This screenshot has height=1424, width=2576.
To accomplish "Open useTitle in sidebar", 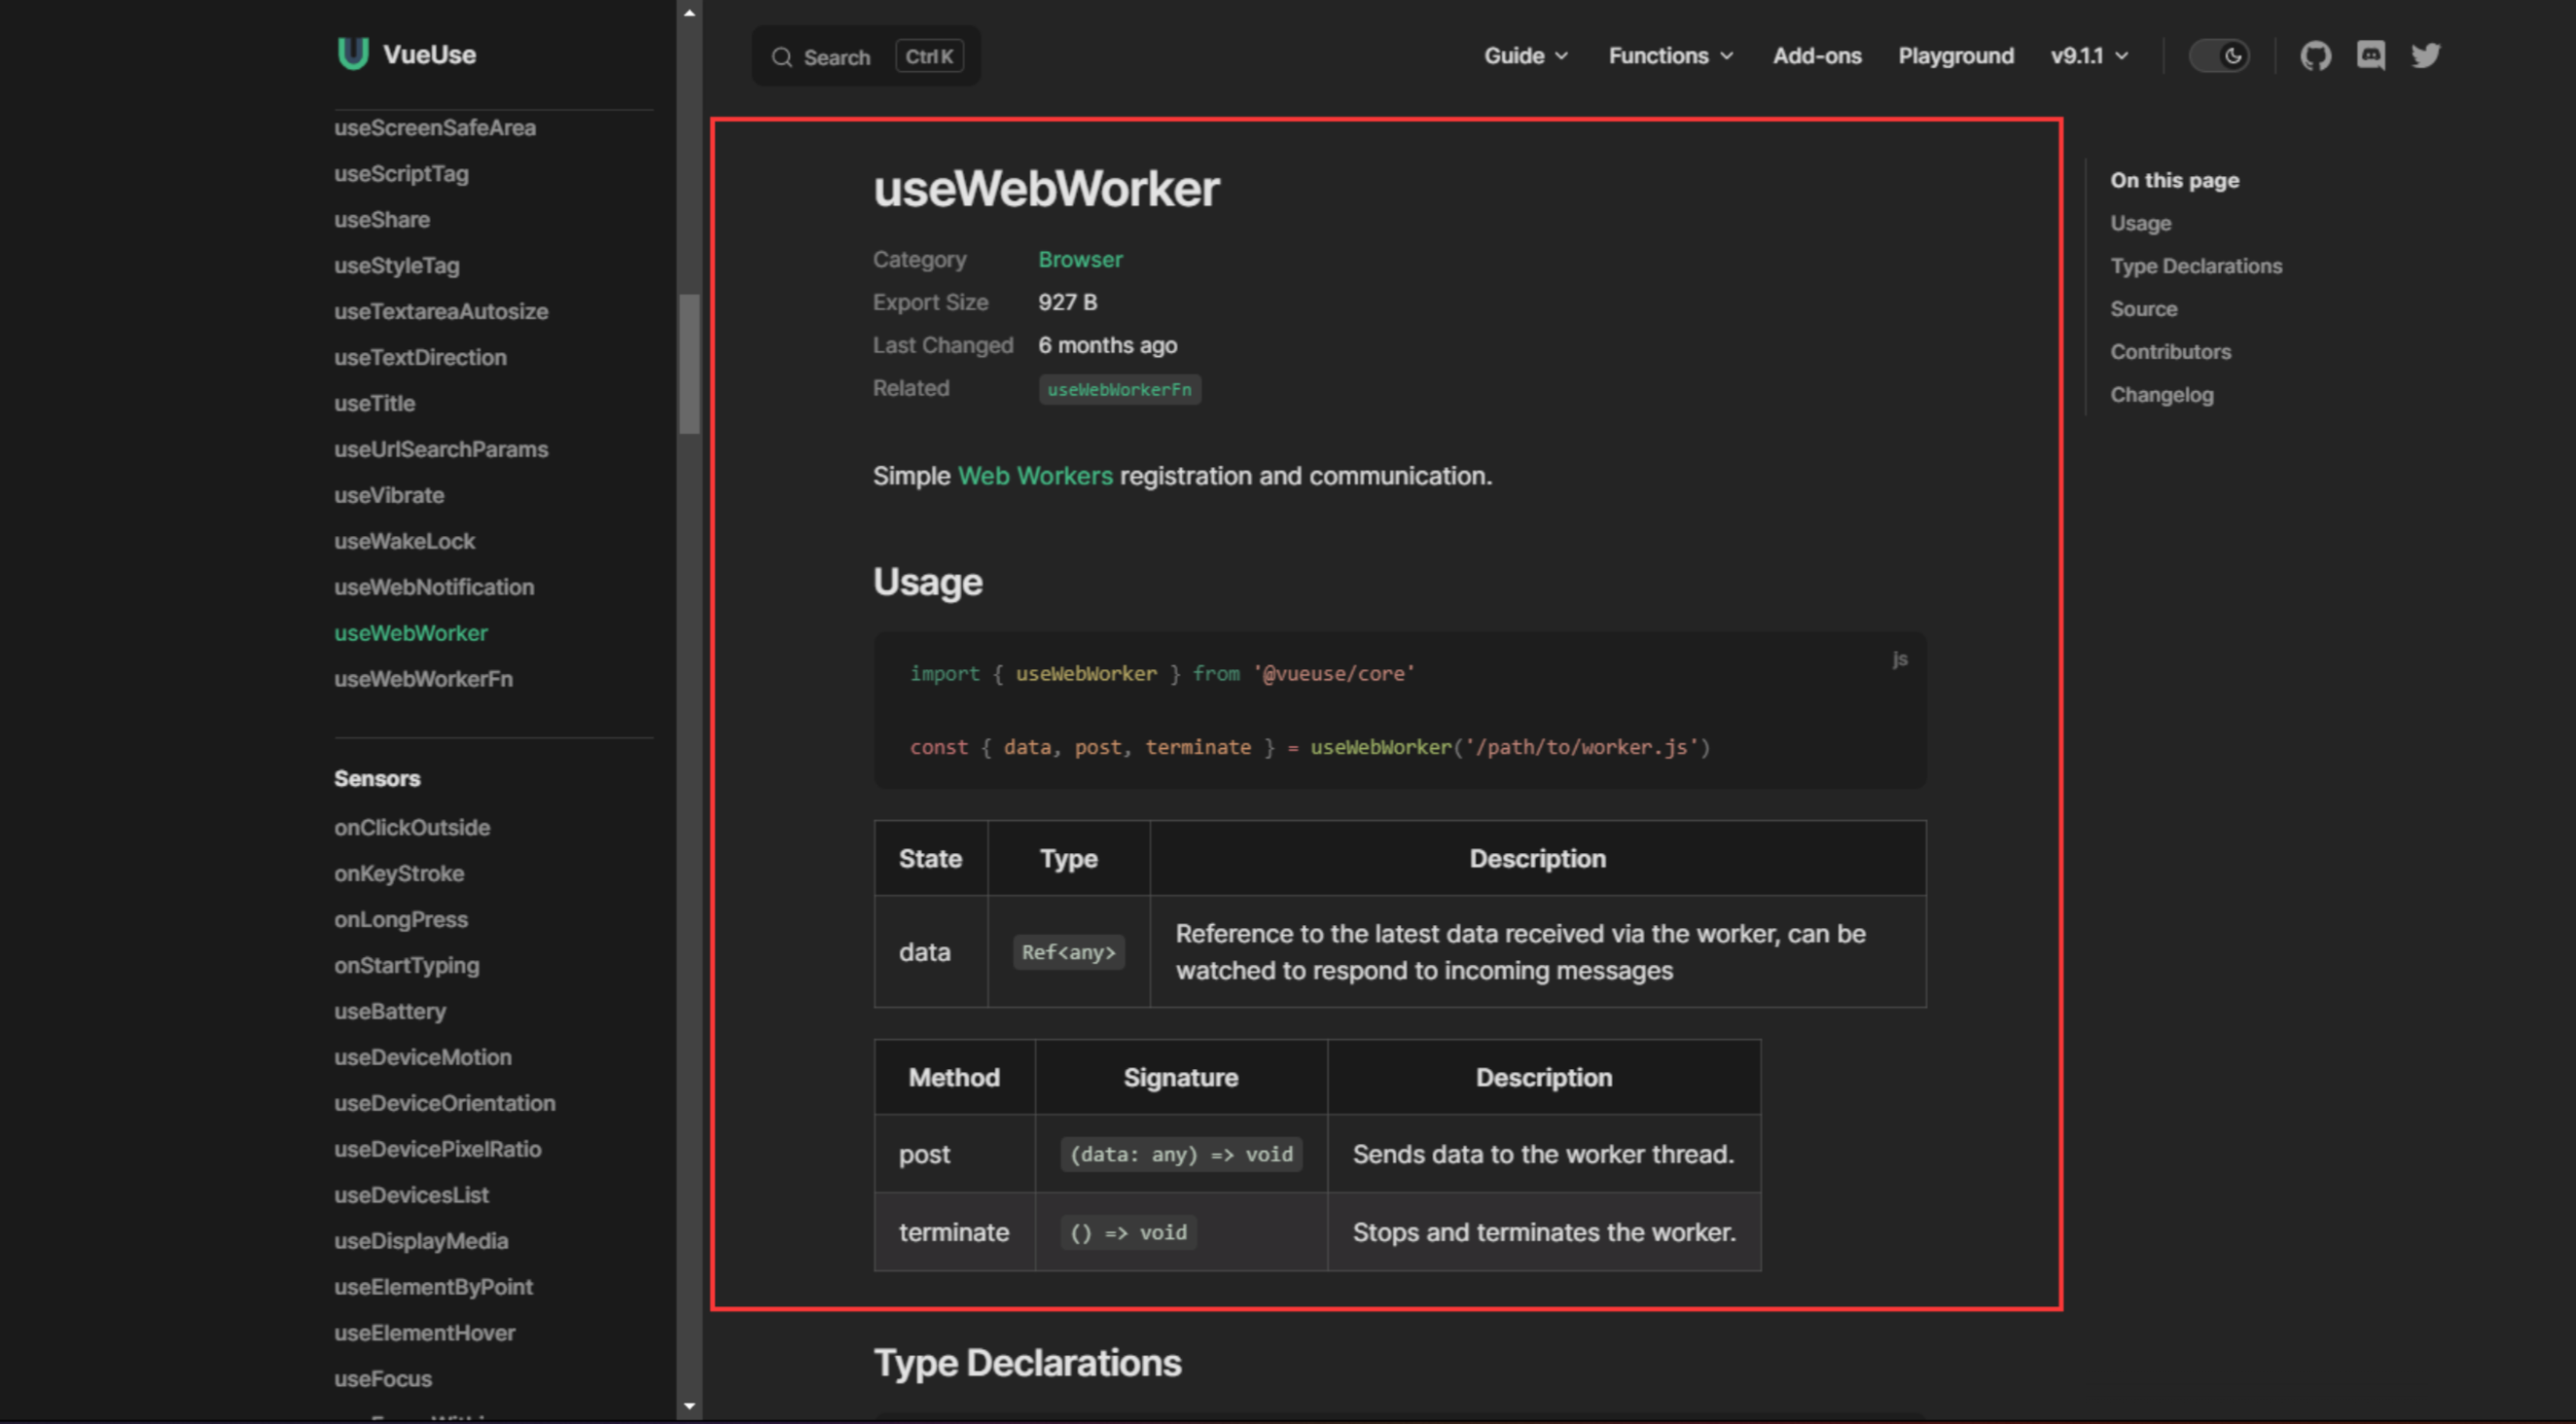I will point(374,404).
